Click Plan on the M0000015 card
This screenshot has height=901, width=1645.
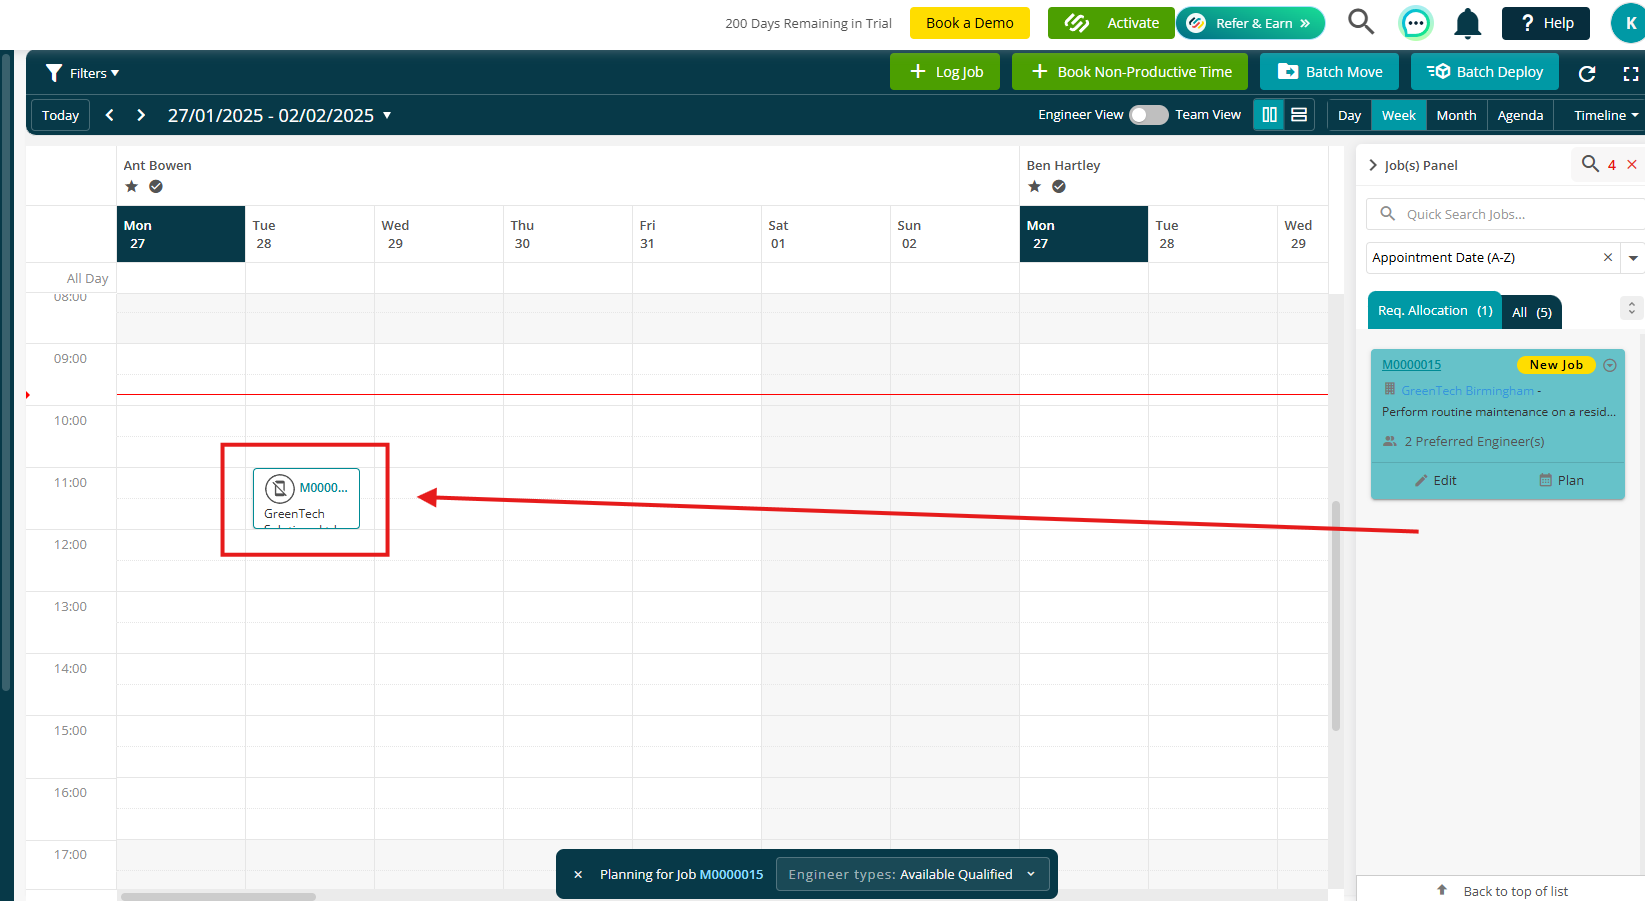click(1561, 480)
